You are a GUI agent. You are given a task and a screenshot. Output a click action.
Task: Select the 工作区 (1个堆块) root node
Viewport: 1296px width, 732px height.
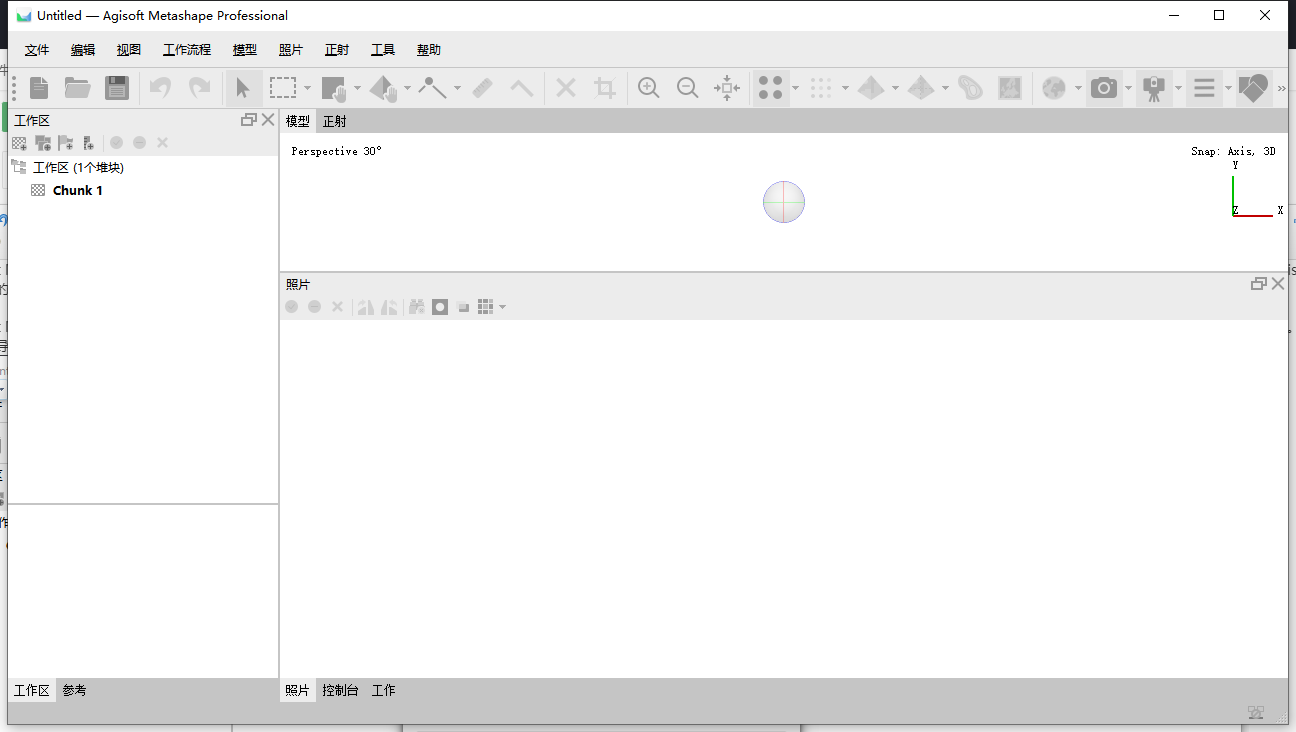coord(78,167)
